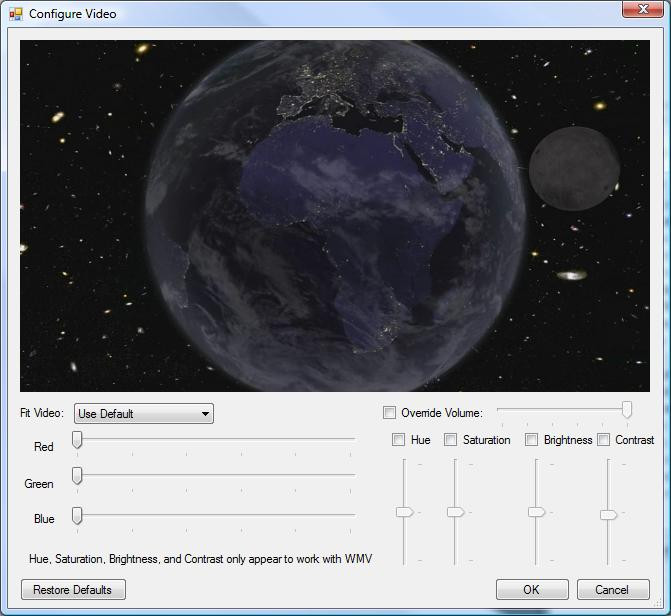The height and width of the screenshot is (616, 671).
Task: Toggle the Contrast checkbox
Action: pyautogui.click(x=603, y=440)
